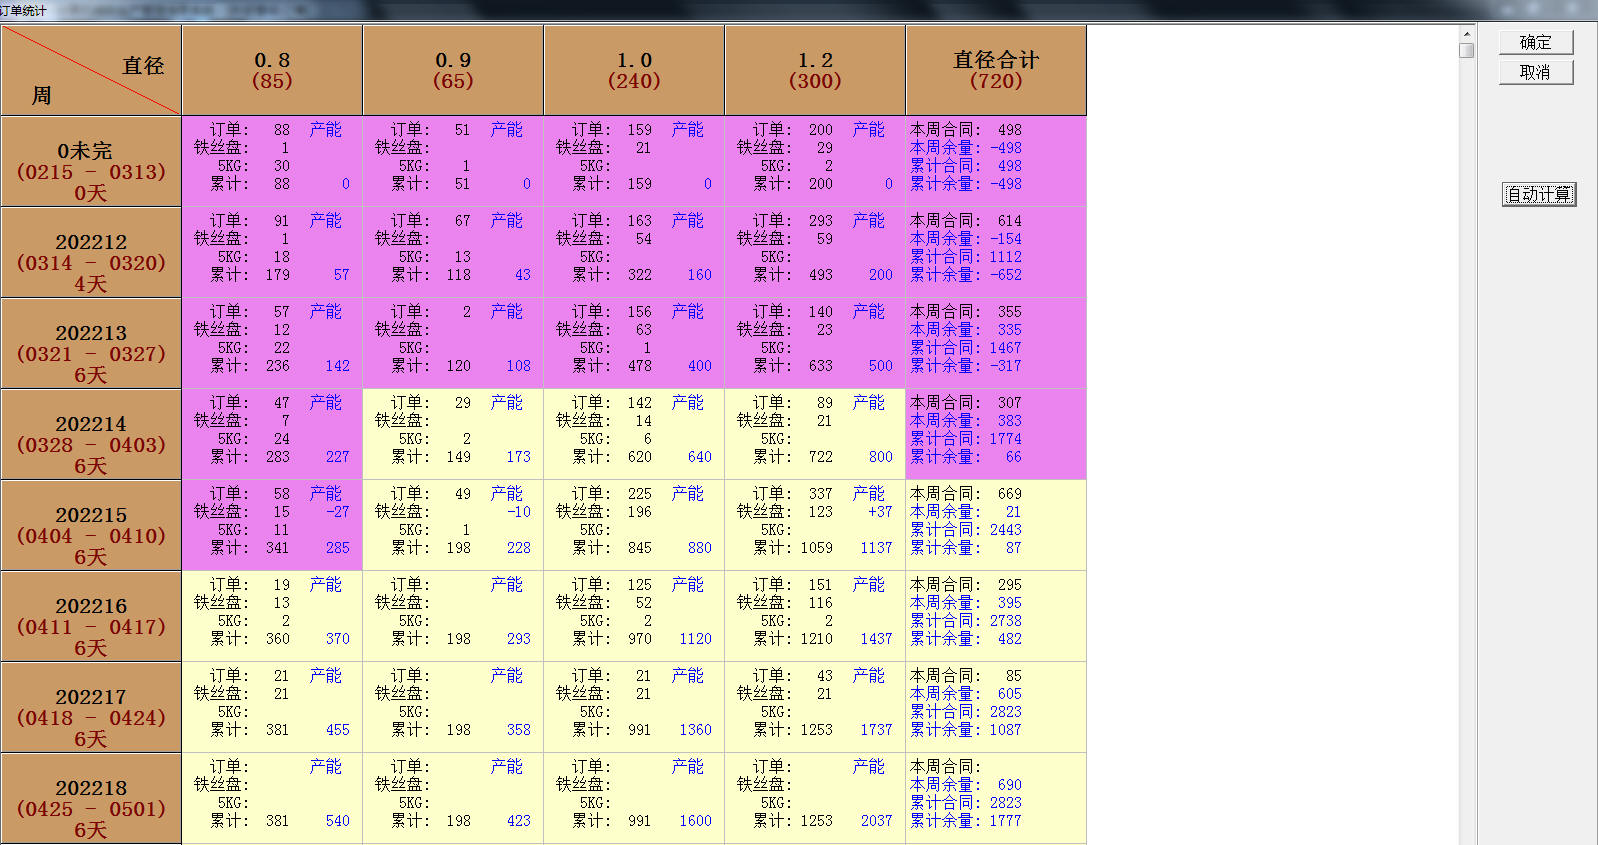
Task: Click the 直径合计 (720) column header
Action: [x=996, y=70]
